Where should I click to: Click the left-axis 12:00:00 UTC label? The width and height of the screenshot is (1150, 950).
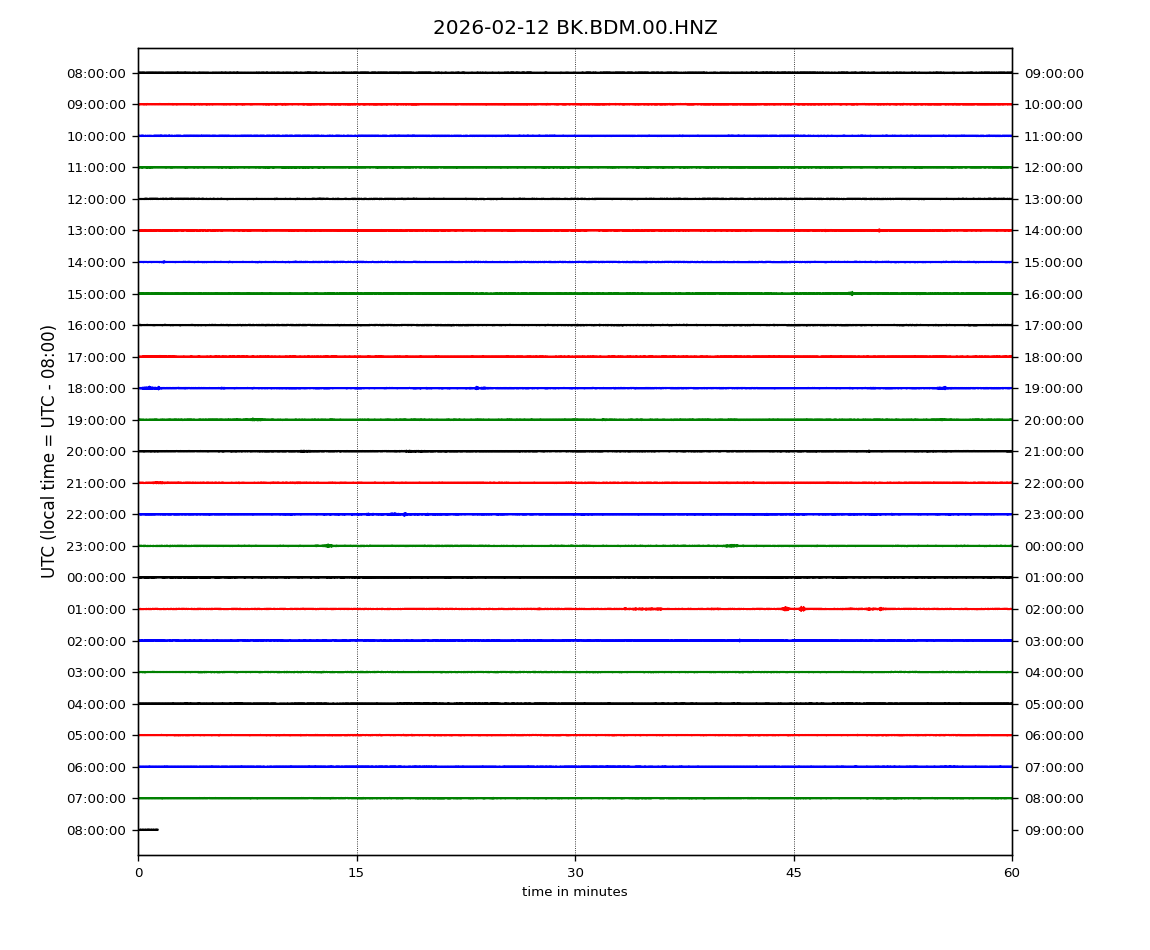pos(96,199)
